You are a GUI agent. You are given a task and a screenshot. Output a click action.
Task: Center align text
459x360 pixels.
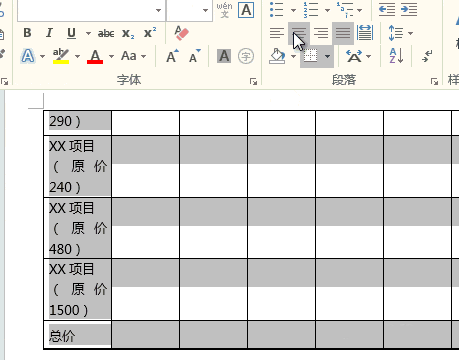(299, 33)
